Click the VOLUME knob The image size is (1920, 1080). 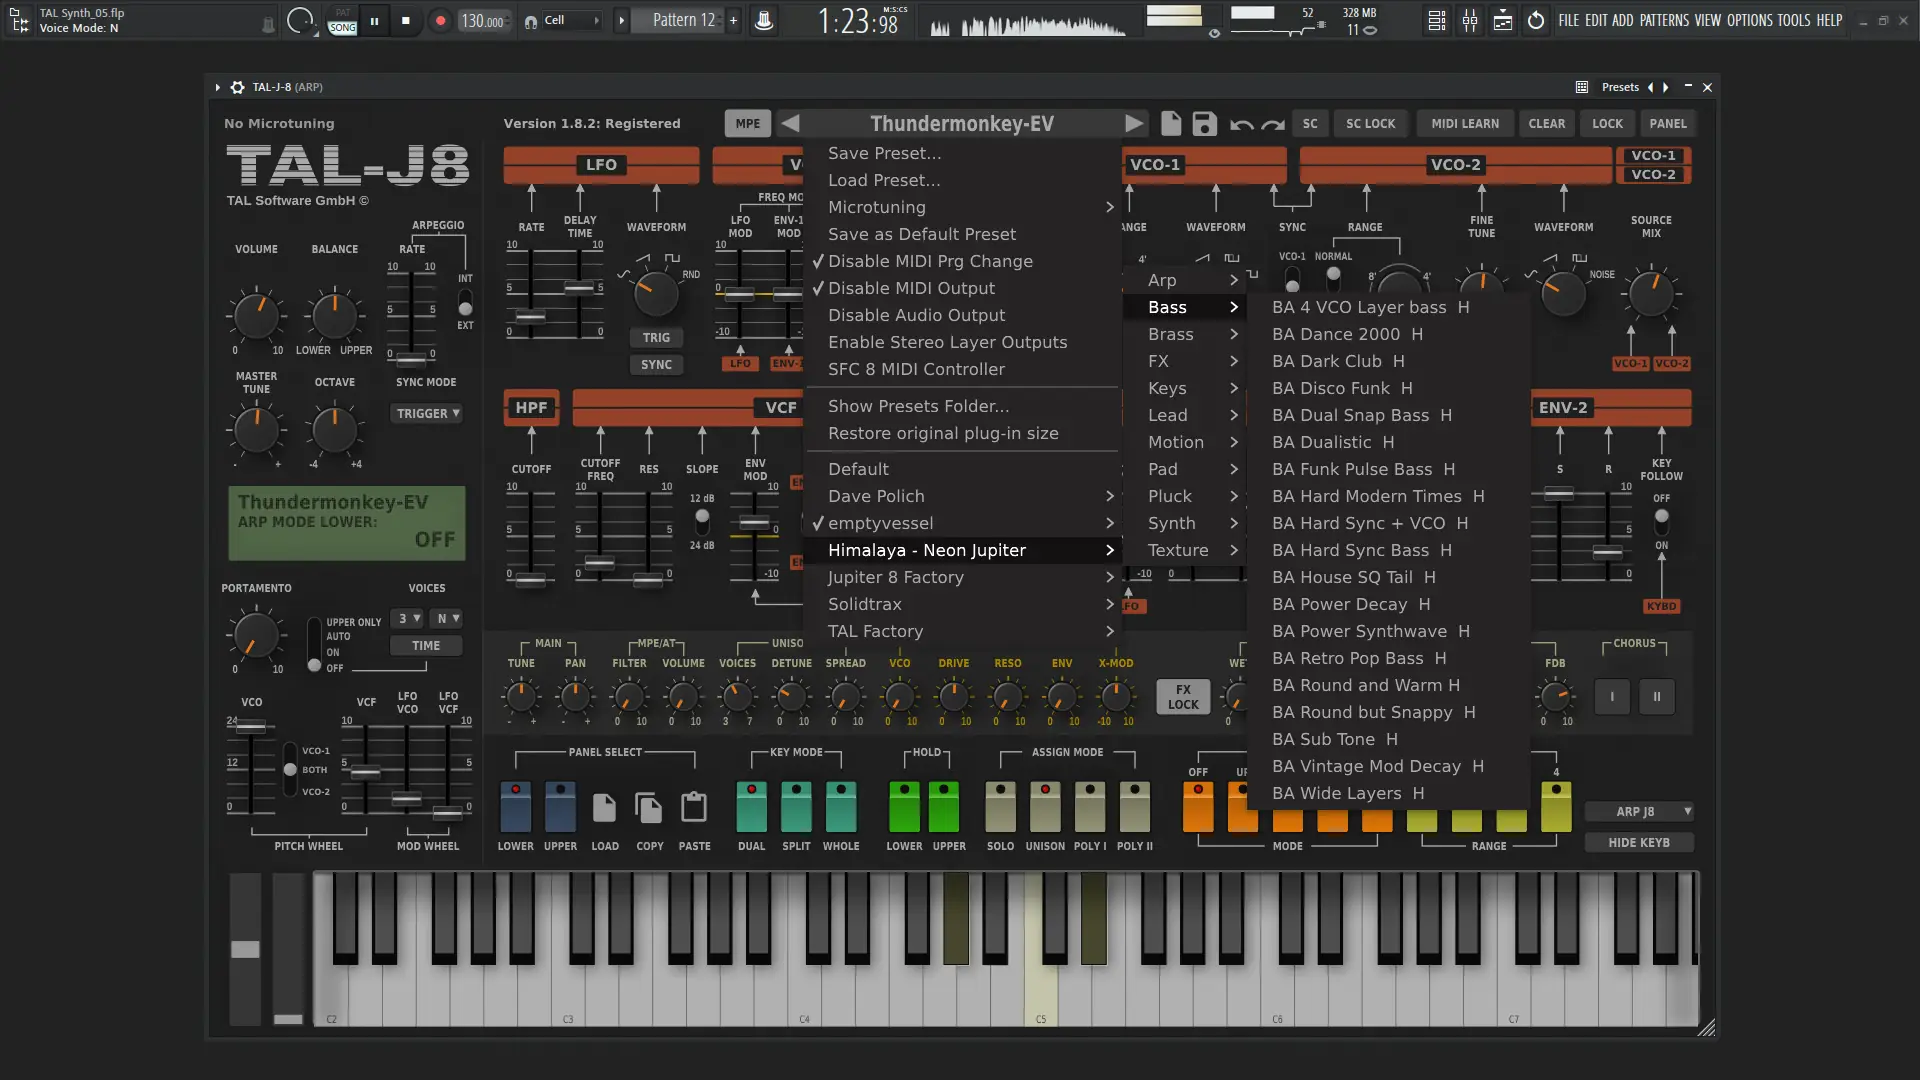(x=256, y=316)
